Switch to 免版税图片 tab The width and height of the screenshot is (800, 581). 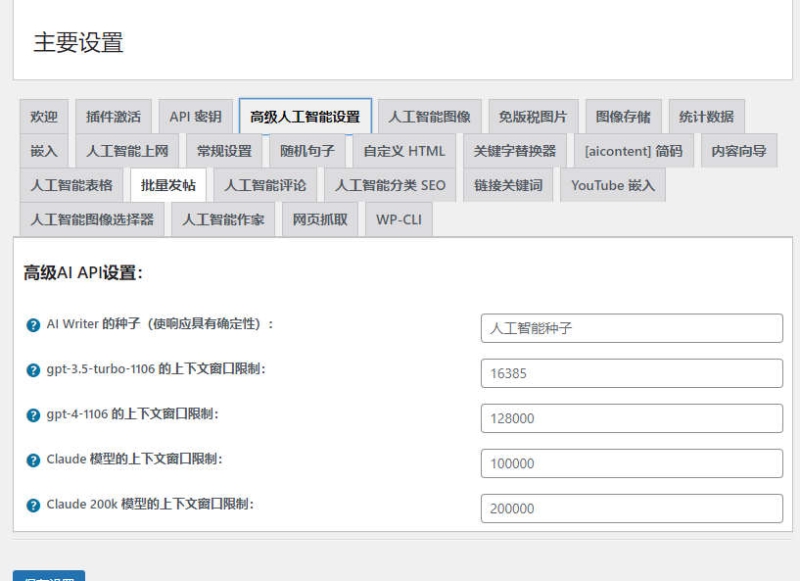533,116
